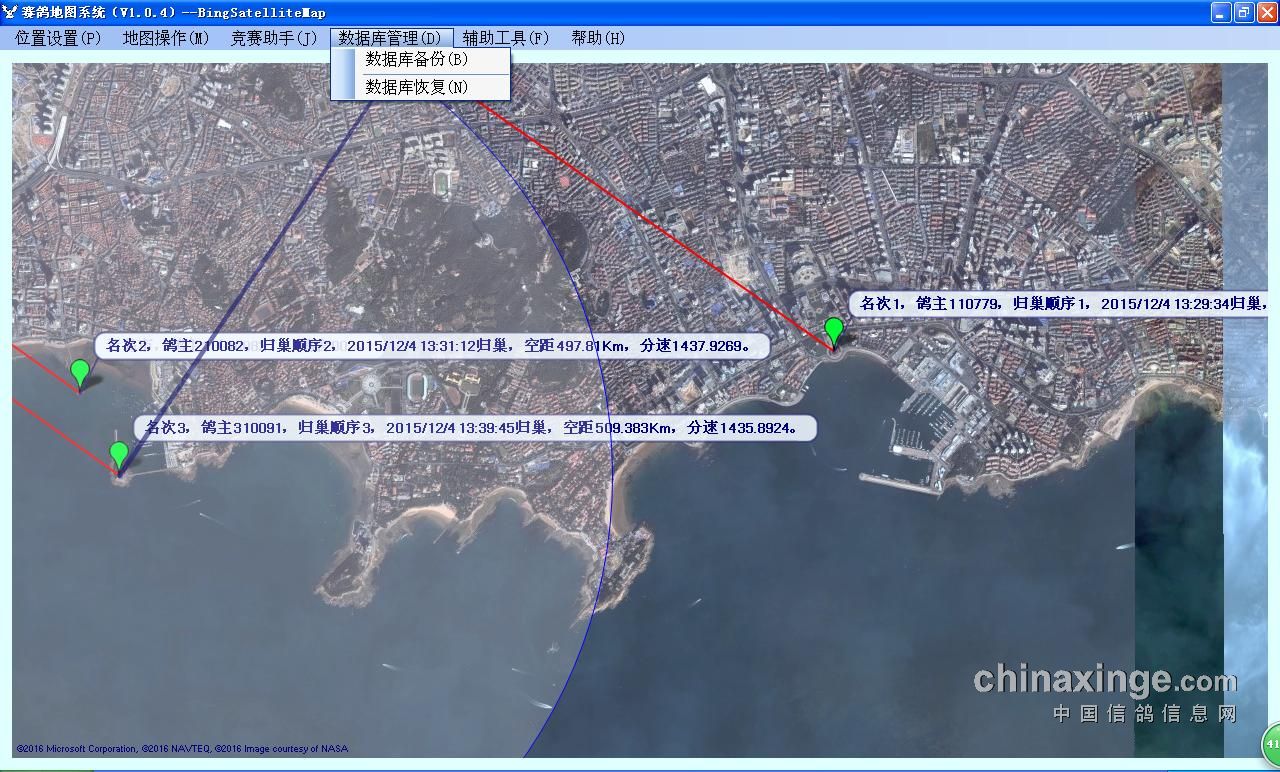Open the 竞赛助手(J) menu

[x=274, y=38]
